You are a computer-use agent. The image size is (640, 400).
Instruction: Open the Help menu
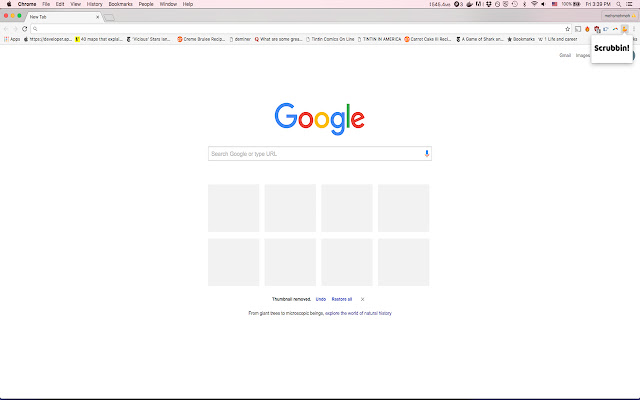tap(188, 4)
